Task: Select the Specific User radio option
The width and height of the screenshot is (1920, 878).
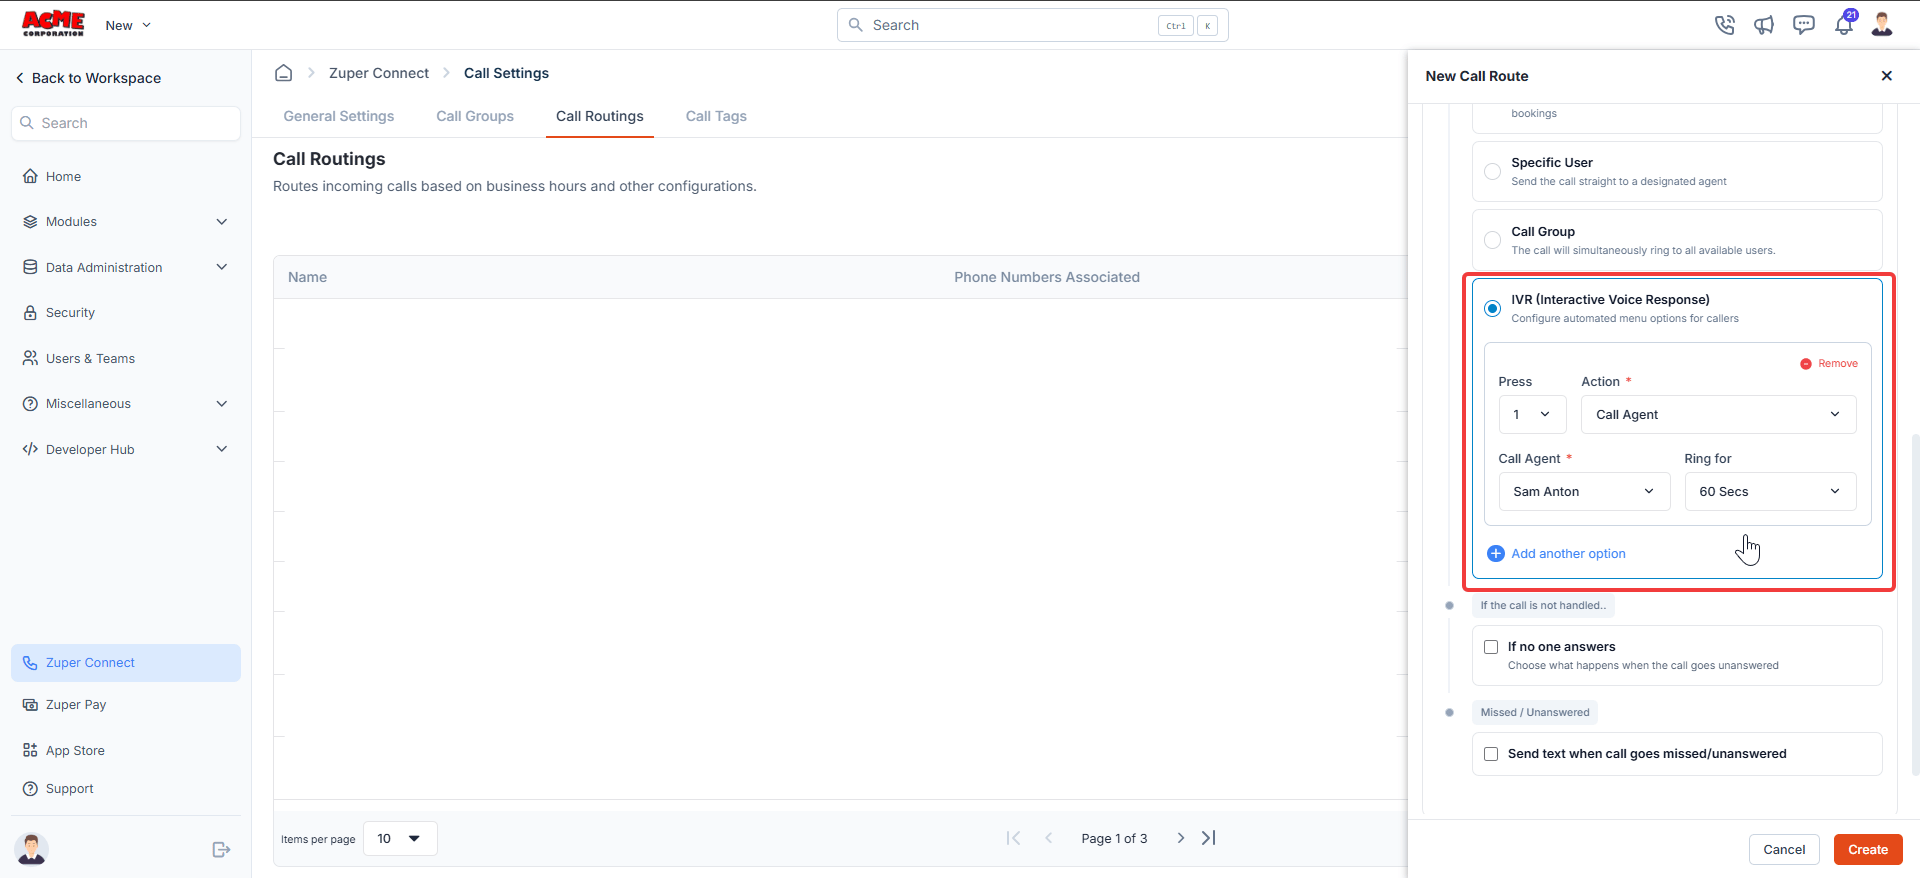Action: click(1492, 171)
